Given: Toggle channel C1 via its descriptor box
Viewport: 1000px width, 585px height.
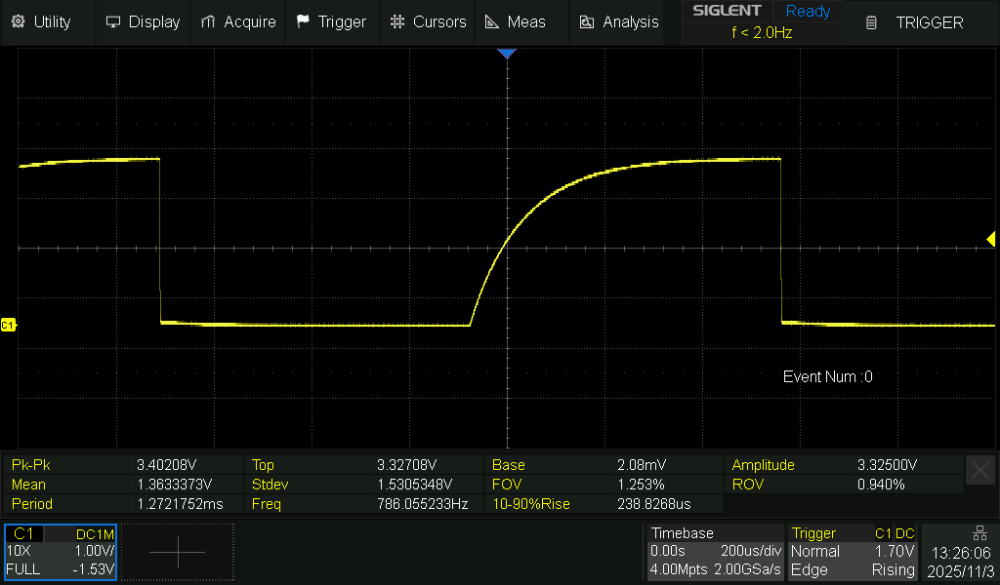Looking at the screenshot, I should point(24,534).
